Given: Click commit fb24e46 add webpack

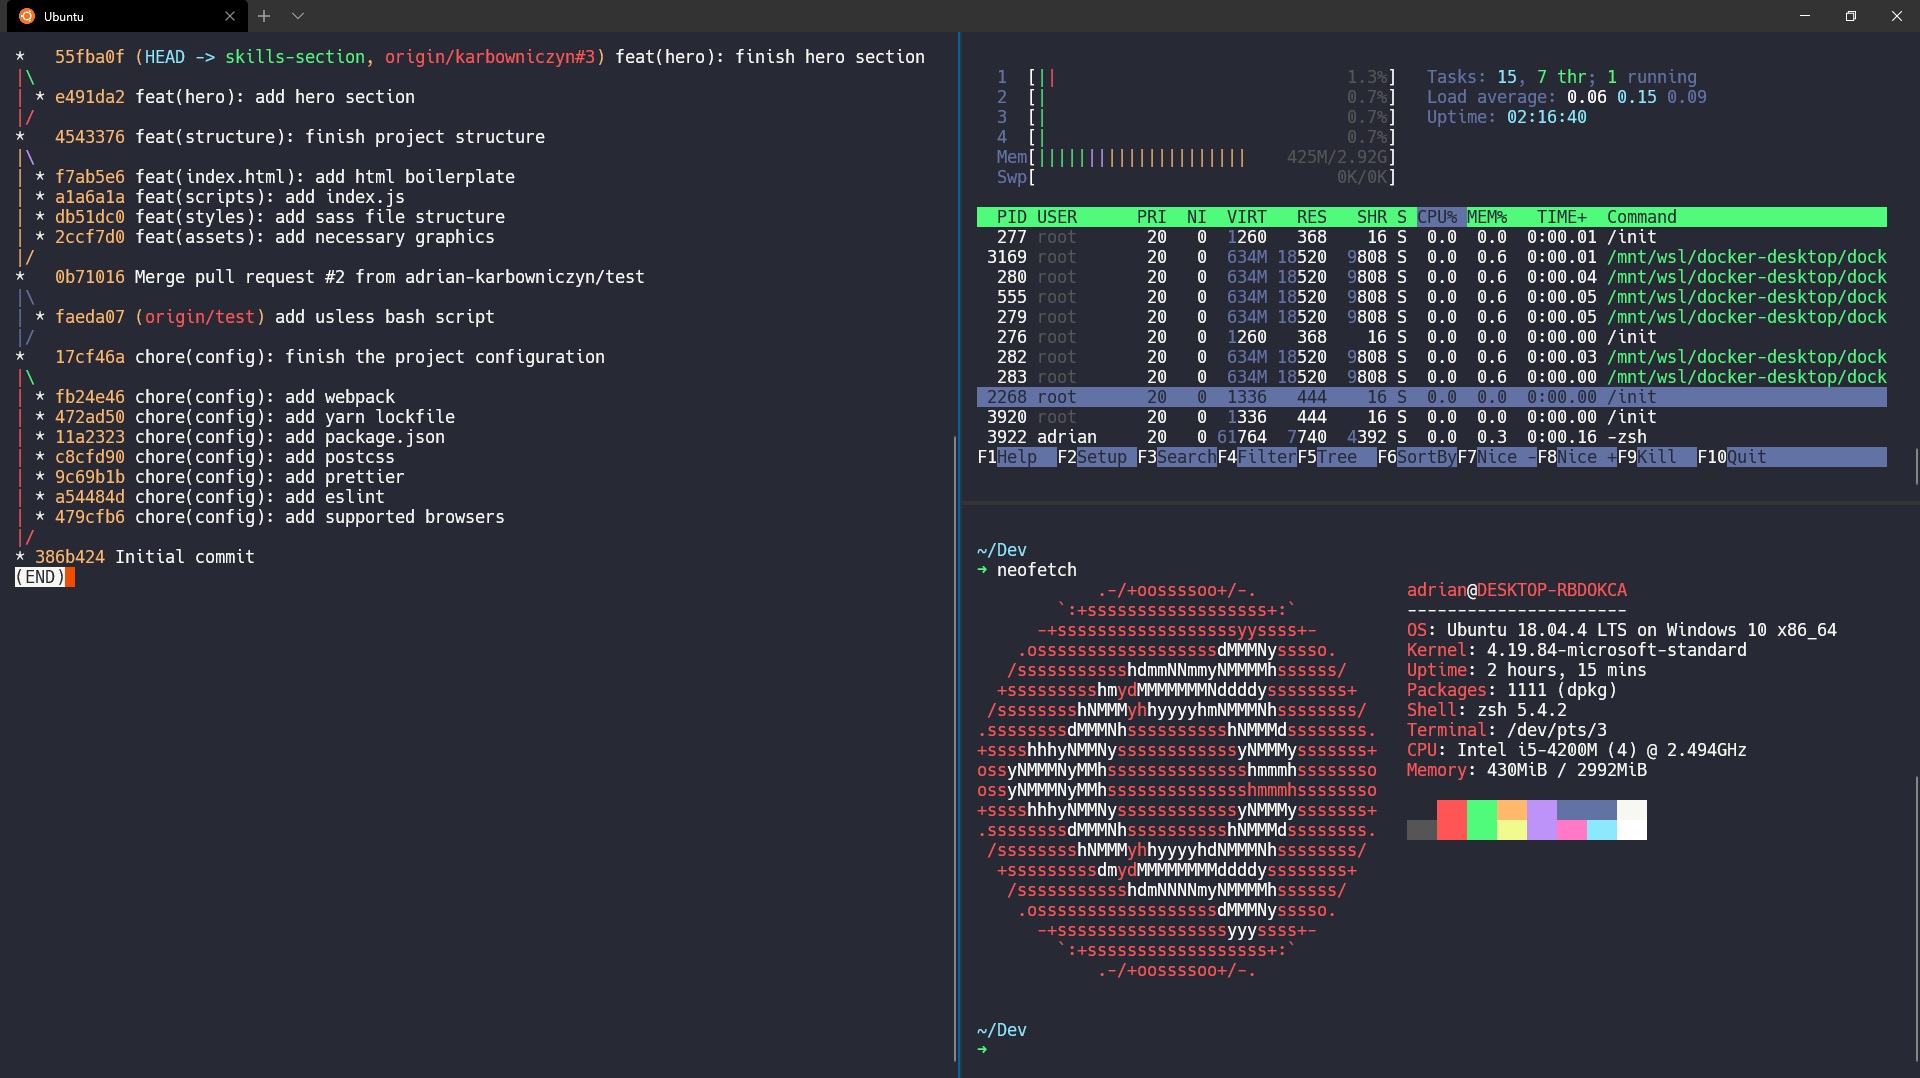Looking at the screenshot, I should click(225, 397).
